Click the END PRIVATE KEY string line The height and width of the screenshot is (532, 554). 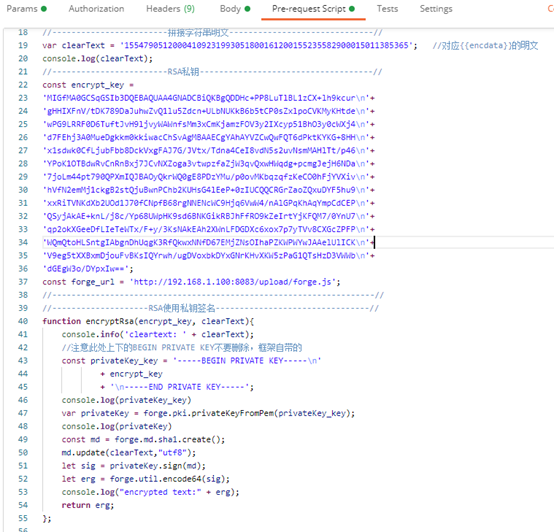(177, 387)
